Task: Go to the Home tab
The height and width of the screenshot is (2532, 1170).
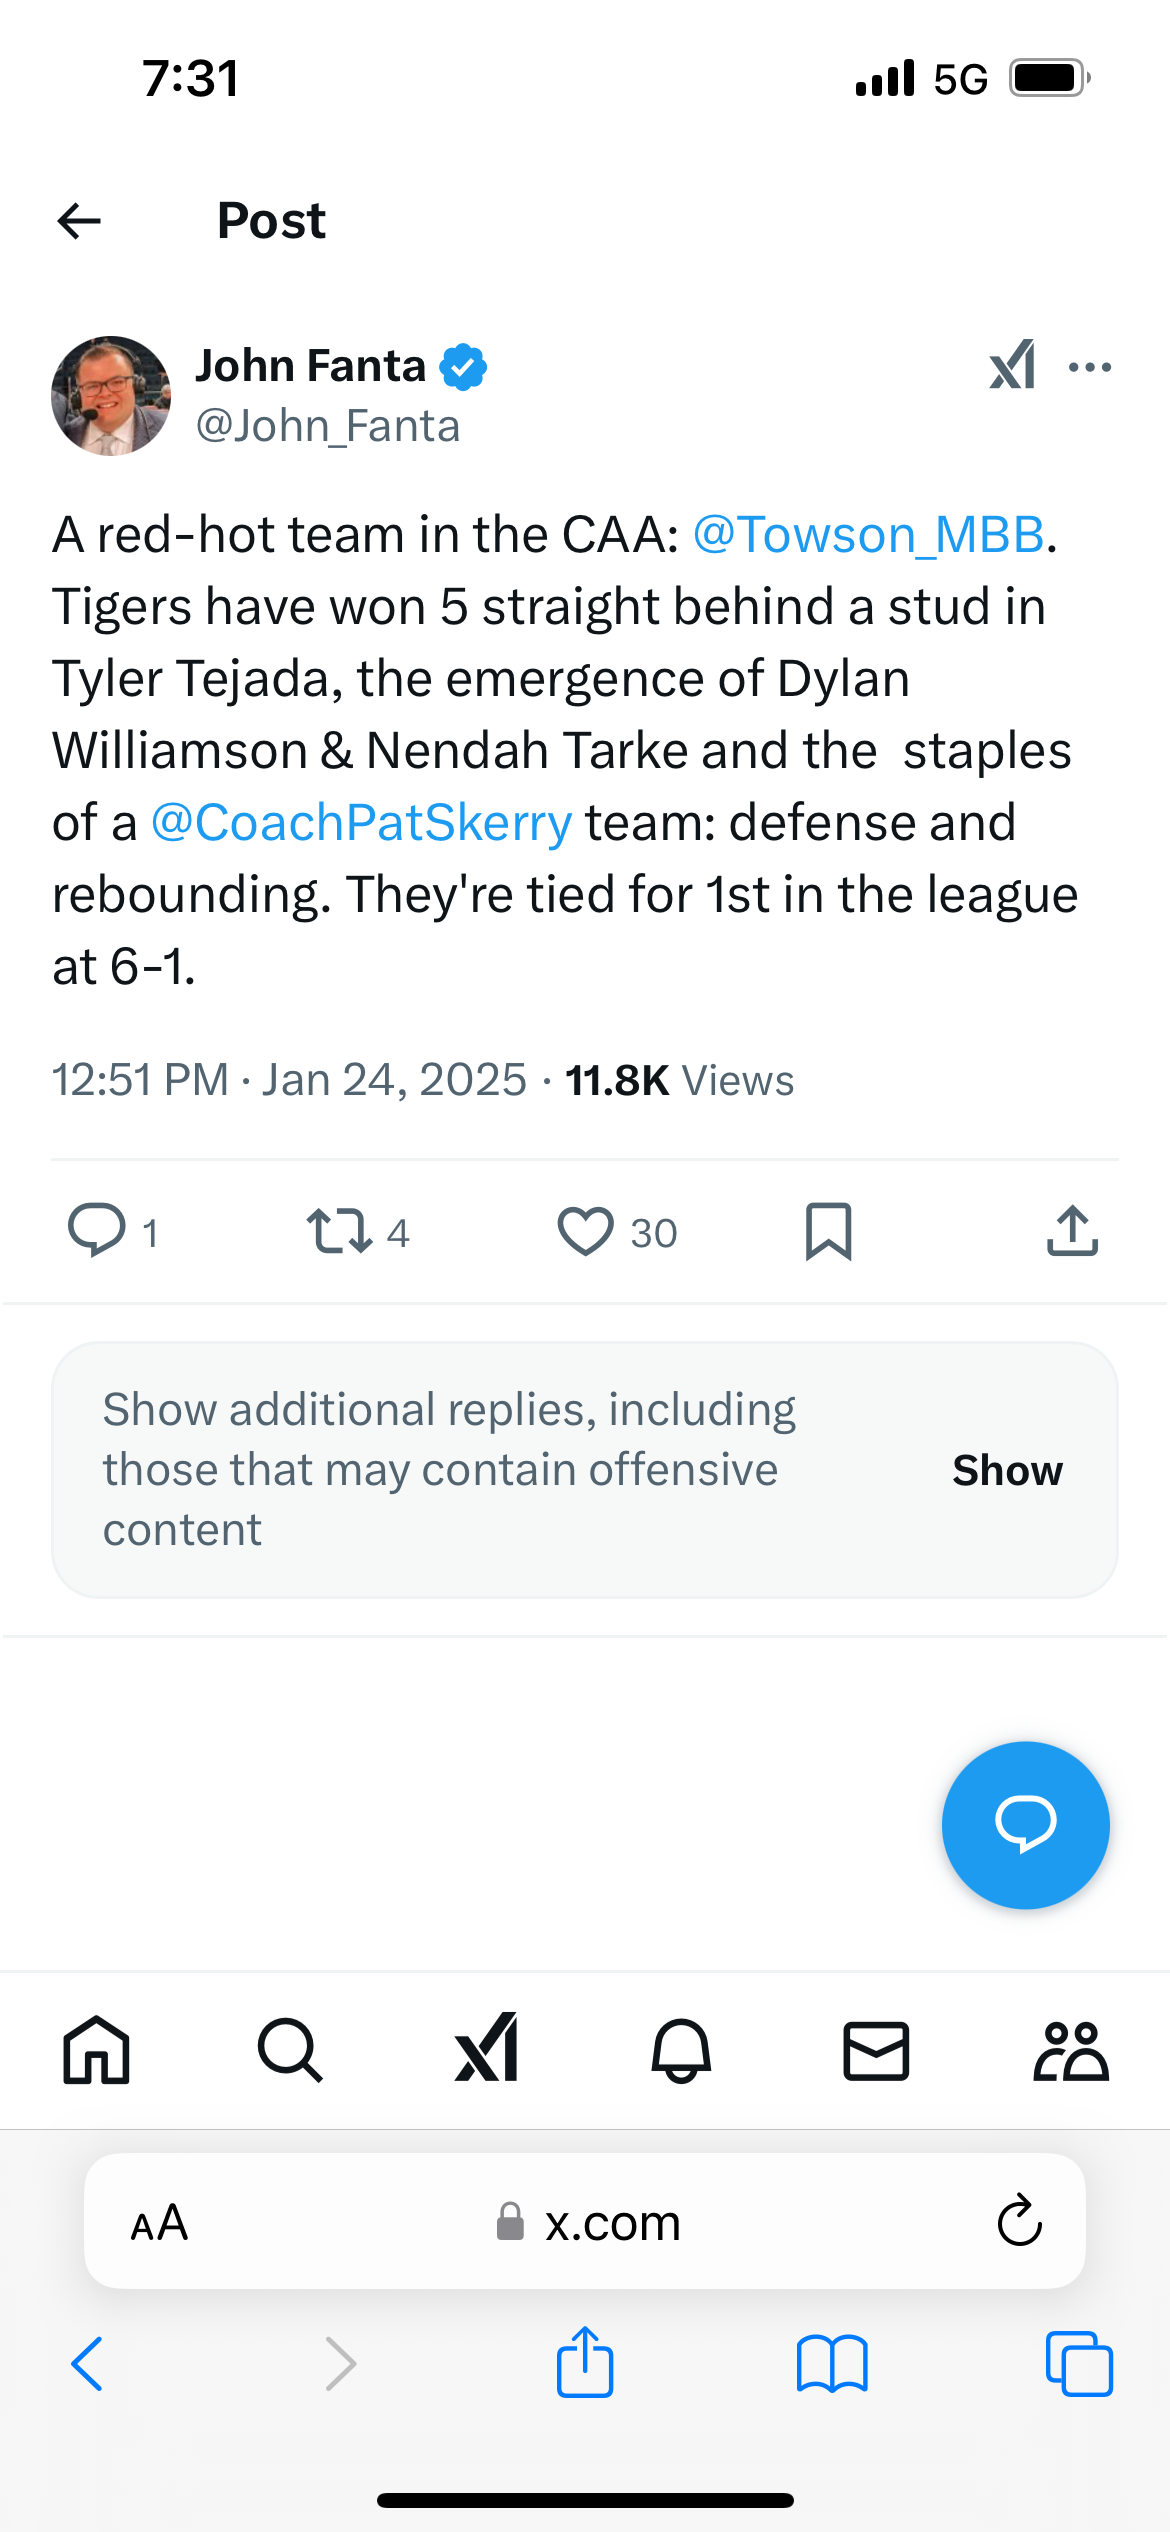Action: pos(96,2051)
